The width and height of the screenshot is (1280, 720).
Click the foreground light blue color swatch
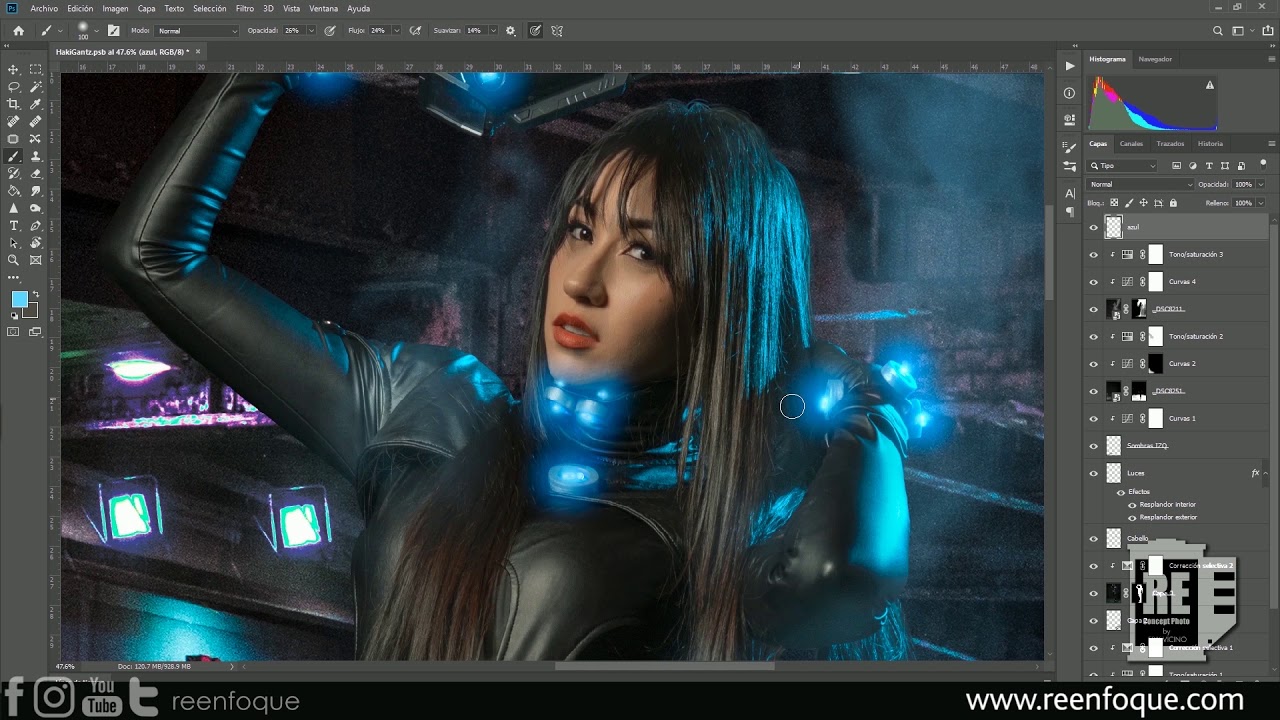[19, 299]
